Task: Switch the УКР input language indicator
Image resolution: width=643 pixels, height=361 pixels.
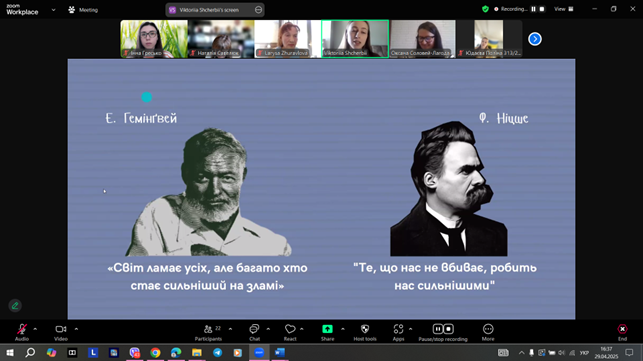Action: point(584,352)
